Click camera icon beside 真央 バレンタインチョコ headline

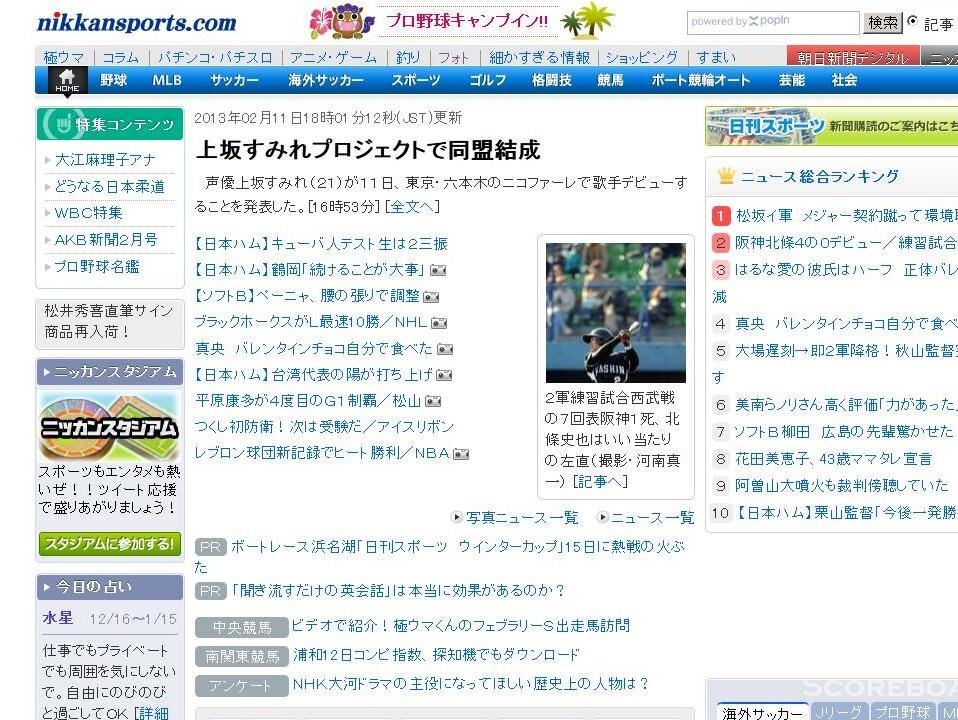pos(445,350)
